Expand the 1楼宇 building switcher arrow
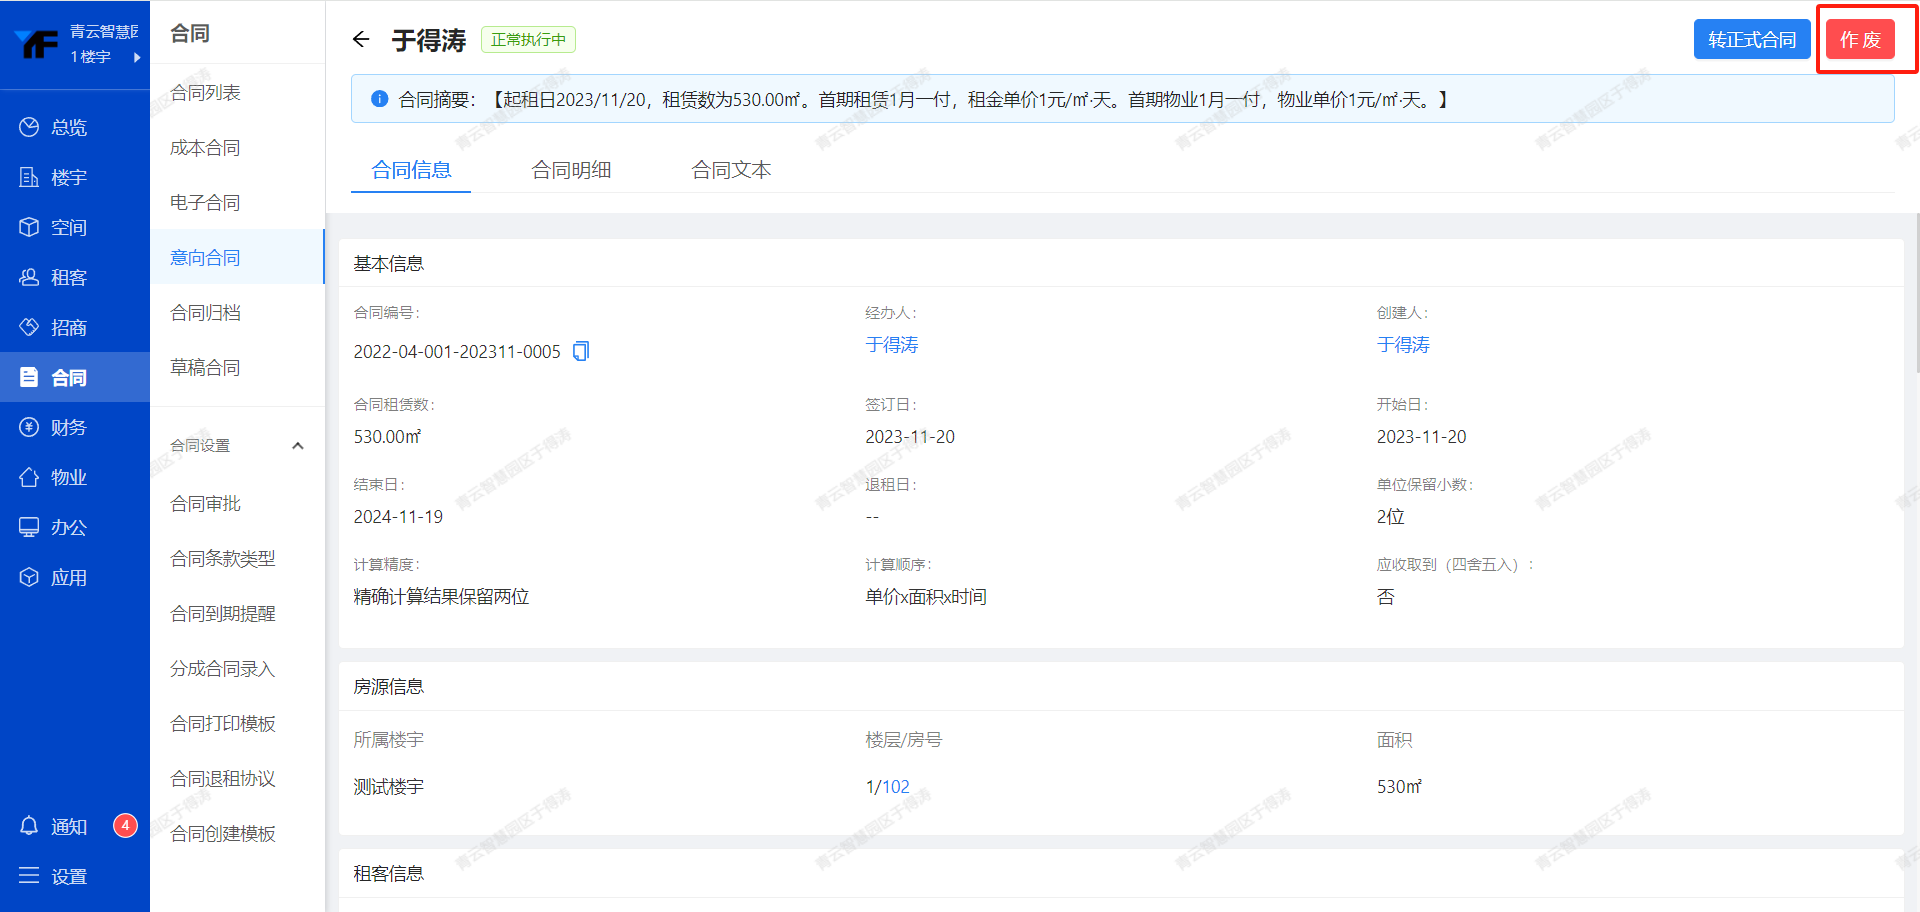This screenshot has width=1920, height=912. coord(137,57)
